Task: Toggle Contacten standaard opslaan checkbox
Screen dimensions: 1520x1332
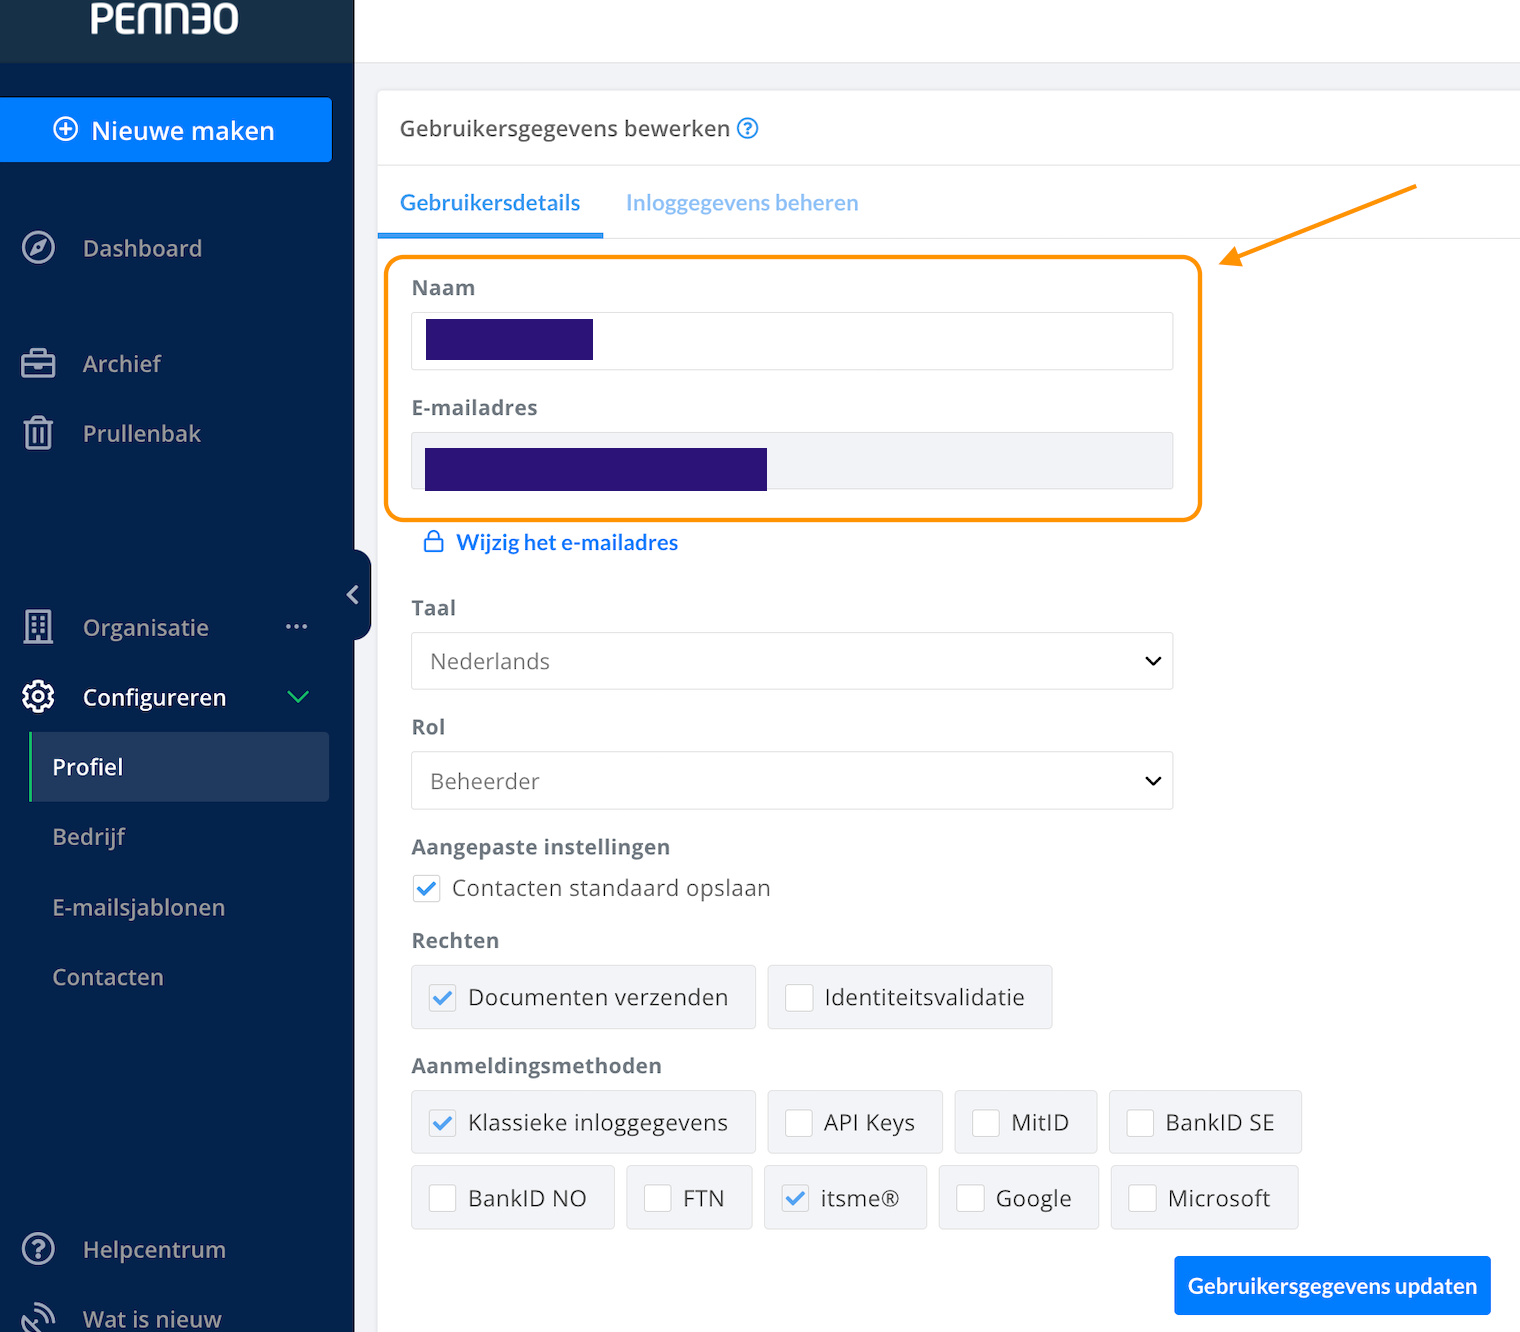Action: pyautogui.click(x=427, y=888)
